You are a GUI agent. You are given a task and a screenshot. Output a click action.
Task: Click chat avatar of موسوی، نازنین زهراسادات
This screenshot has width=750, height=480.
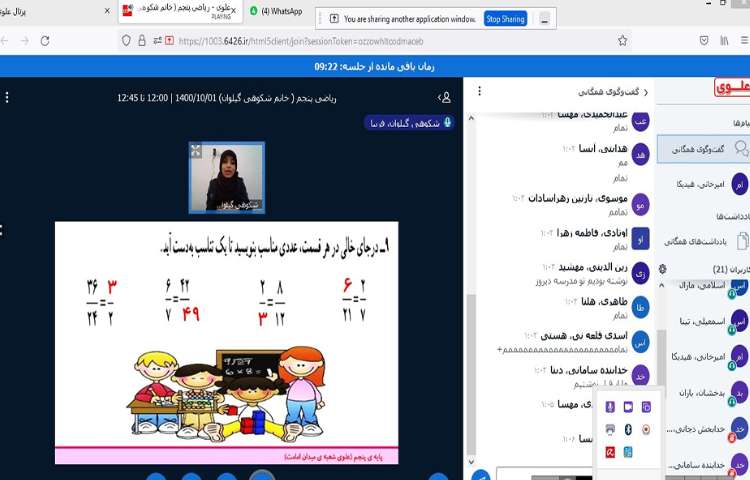point(640,205)
